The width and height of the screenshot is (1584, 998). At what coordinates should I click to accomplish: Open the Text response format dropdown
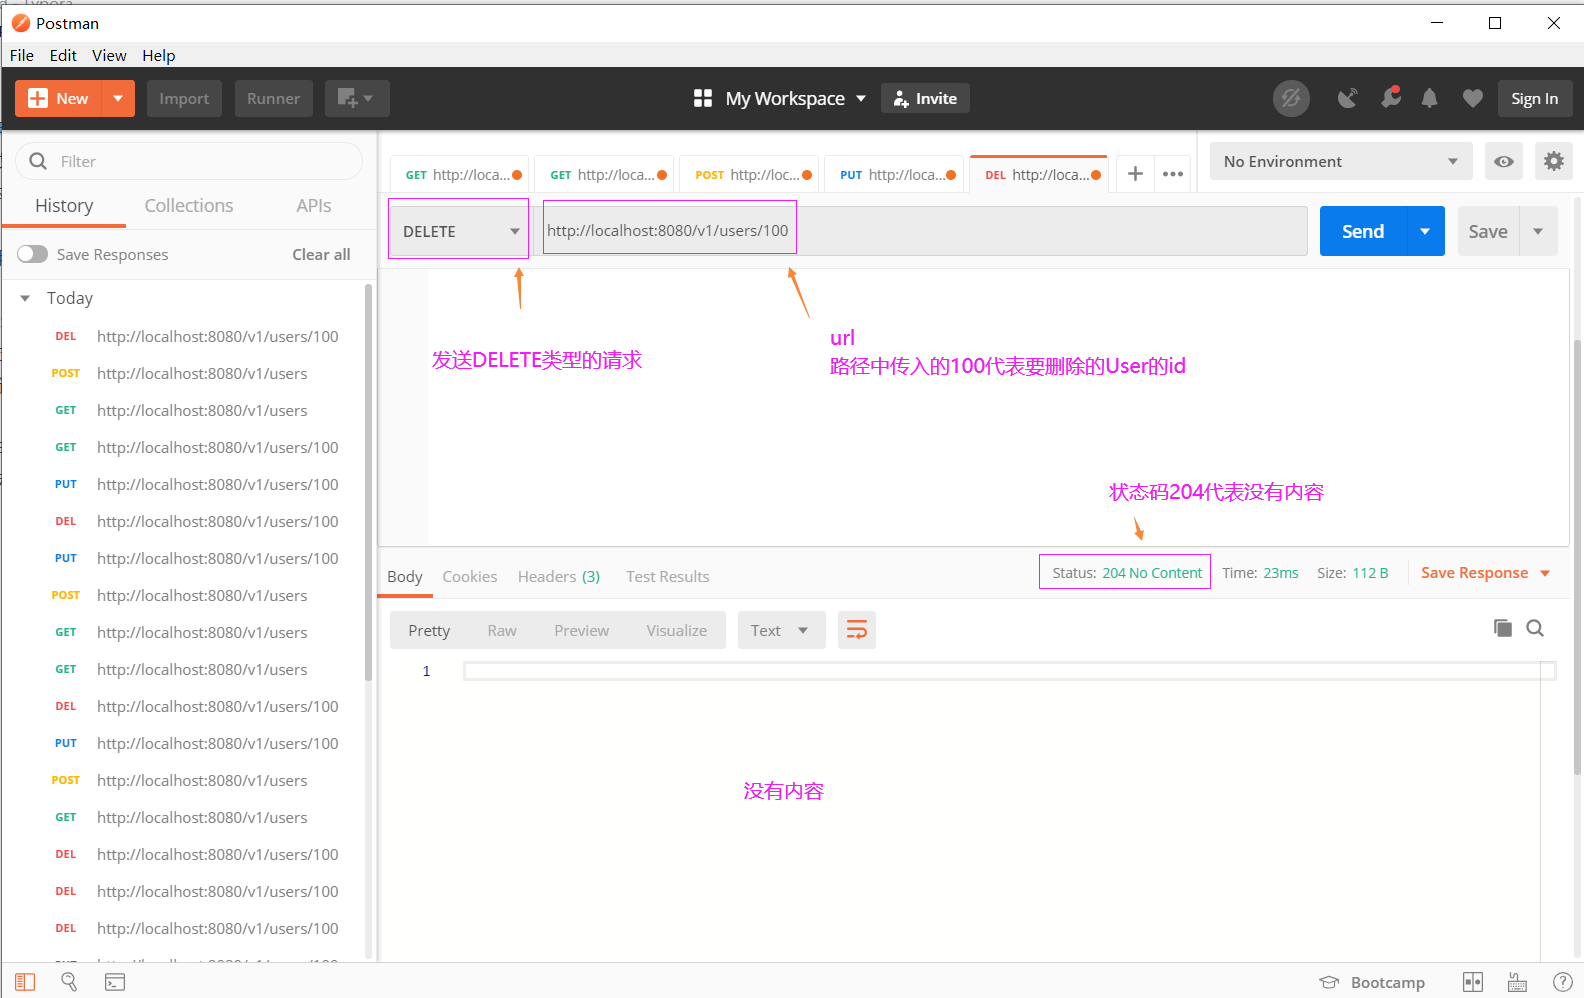781,630
